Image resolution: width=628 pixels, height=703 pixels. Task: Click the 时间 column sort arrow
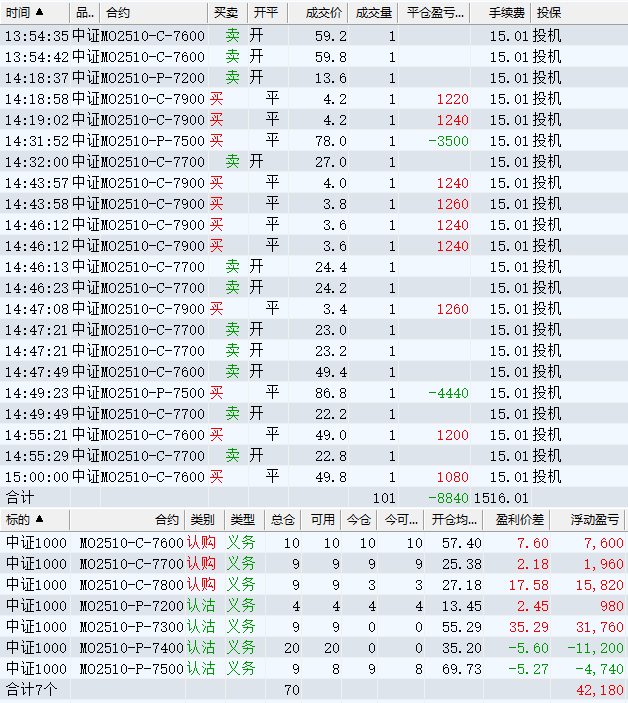pos(40,13)
